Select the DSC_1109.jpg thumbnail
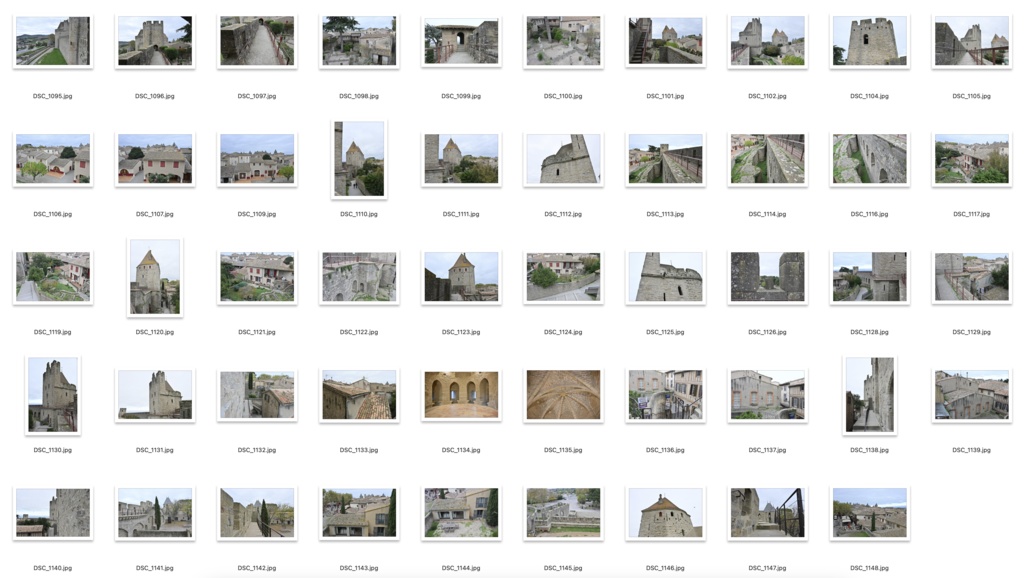Screen dimensions: 1024x578 [x=257, y=159]
